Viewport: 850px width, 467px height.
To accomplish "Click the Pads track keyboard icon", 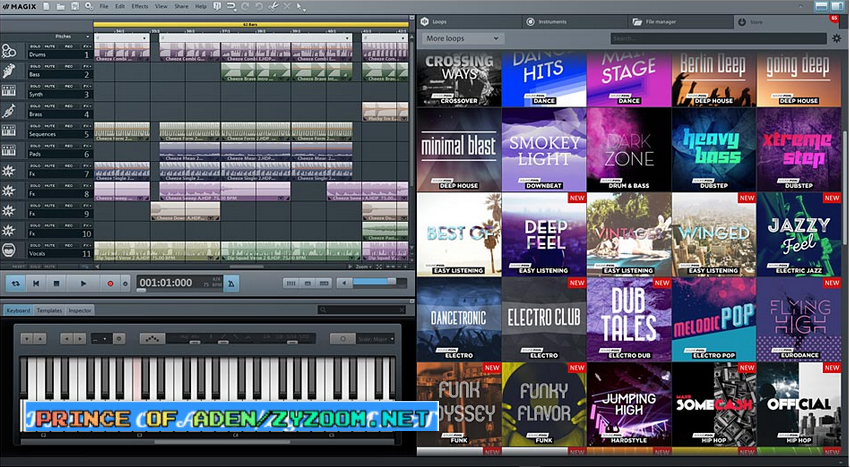I will [9, 151].
